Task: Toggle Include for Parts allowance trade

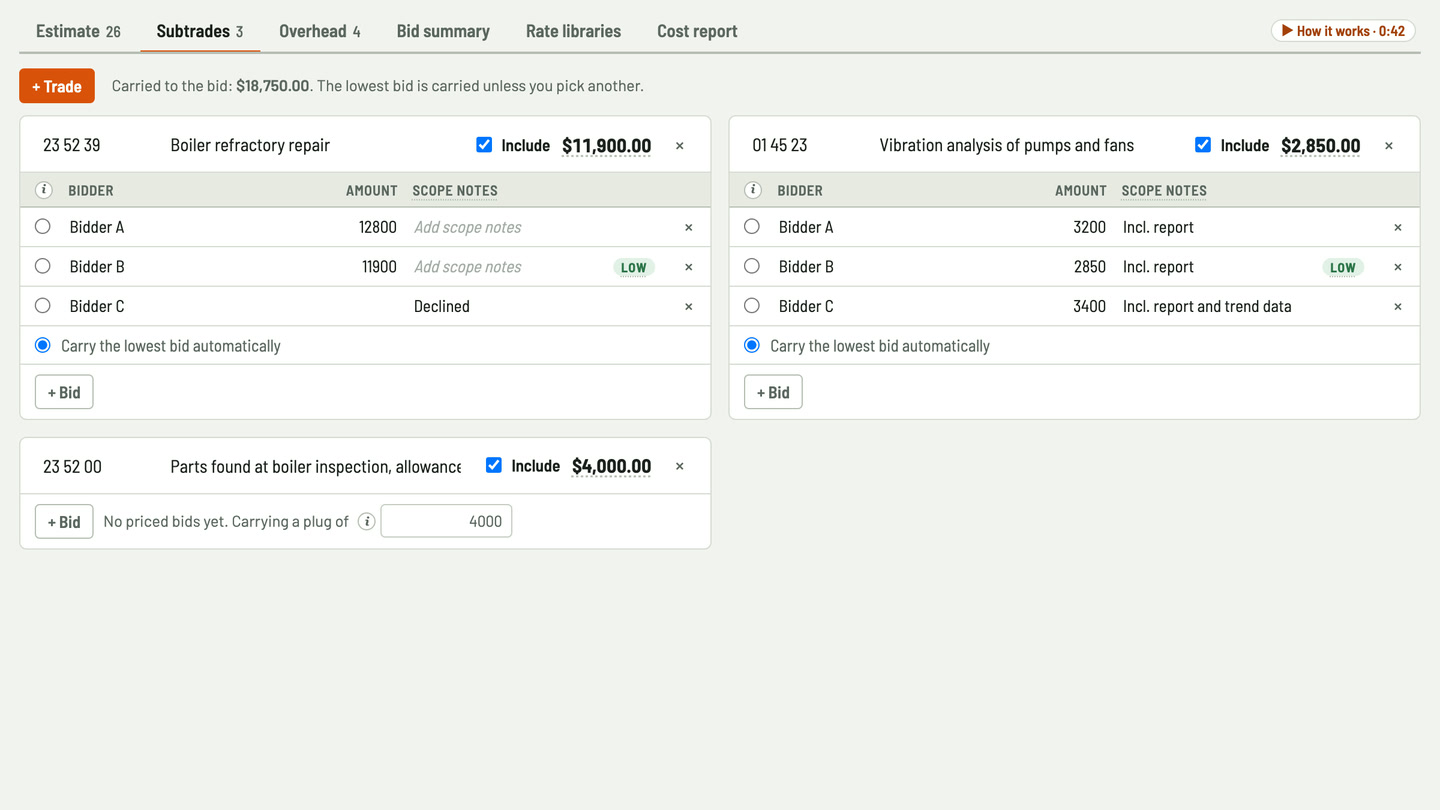Action: [494, 465]
